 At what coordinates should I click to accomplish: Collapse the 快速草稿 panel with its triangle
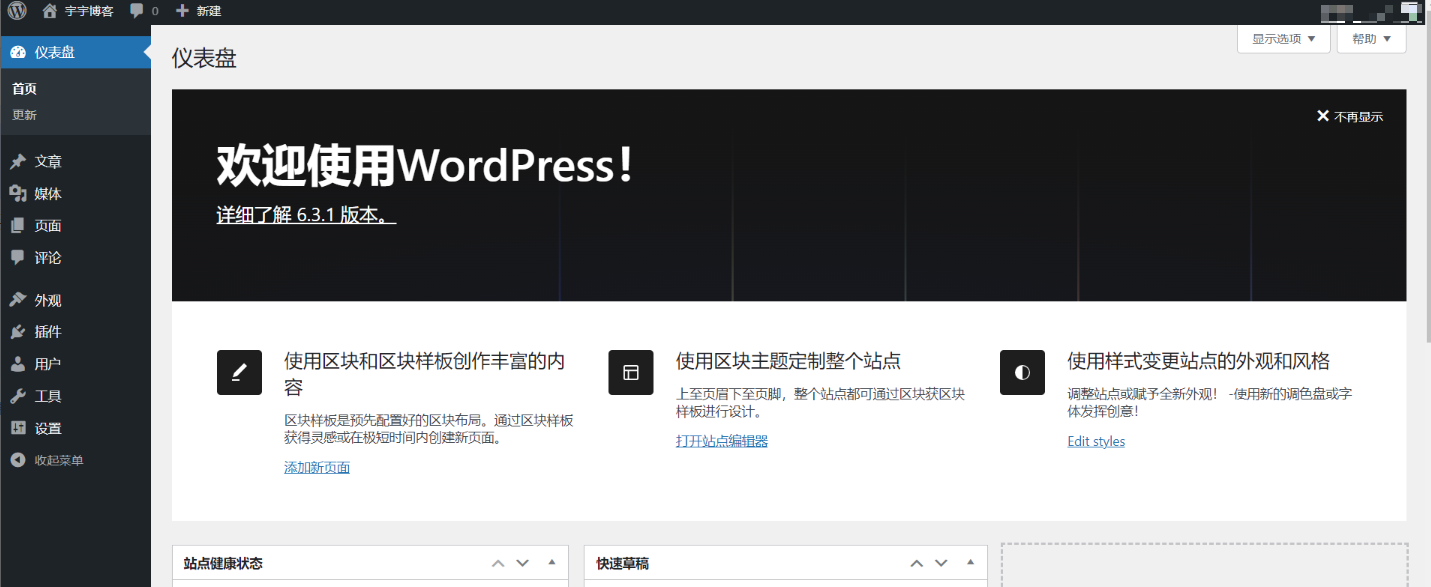(x=970, y=563)
